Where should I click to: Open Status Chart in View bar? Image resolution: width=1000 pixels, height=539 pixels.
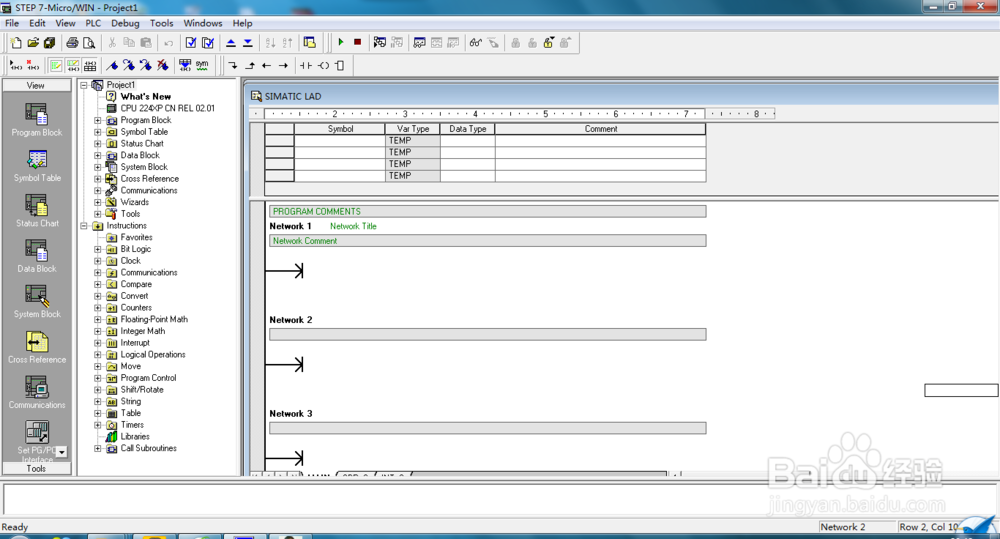click(36, 210)
